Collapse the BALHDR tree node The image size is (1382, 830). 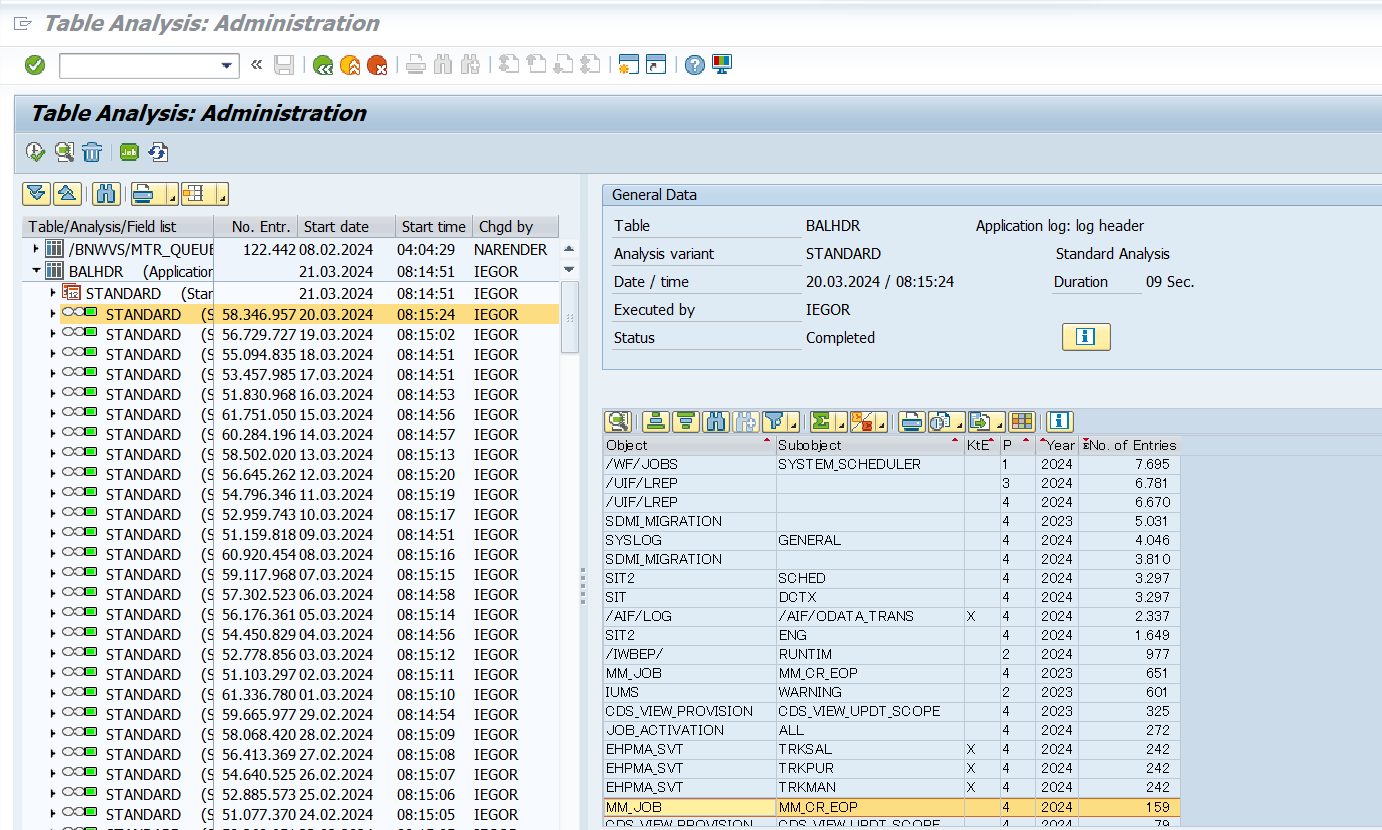point(37,271)
